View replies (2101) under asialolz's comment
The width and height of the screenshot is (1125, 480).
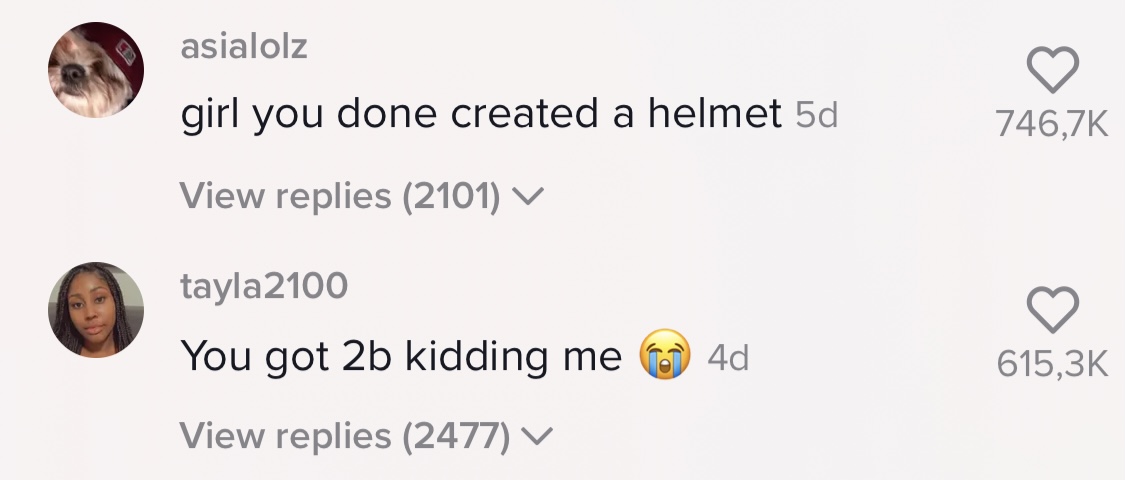coord(340,196)
